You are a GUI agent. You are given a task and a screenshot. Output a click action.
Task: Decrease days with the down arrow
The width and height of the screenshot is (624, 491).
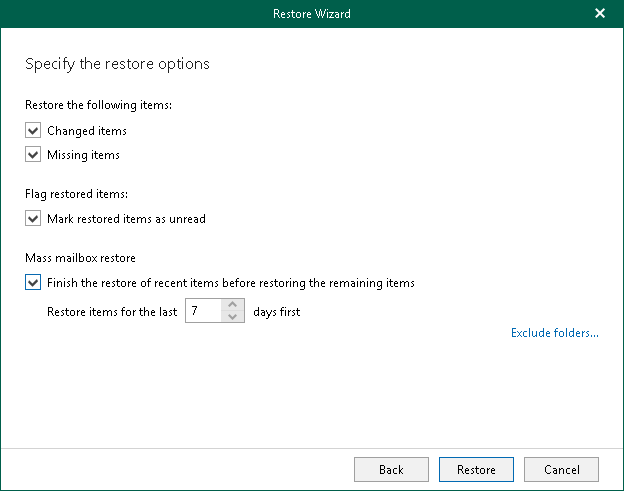tap(233, 317)
